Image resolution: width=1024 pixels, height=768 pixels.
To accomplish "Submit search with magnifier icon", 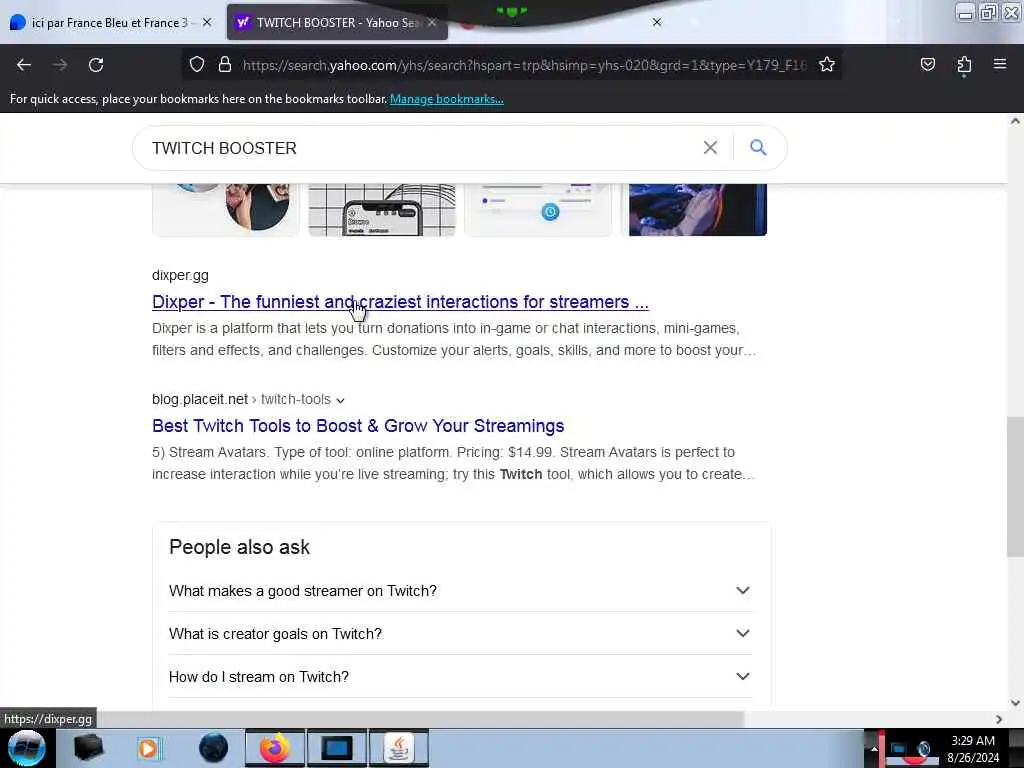I will pos(758,148).
